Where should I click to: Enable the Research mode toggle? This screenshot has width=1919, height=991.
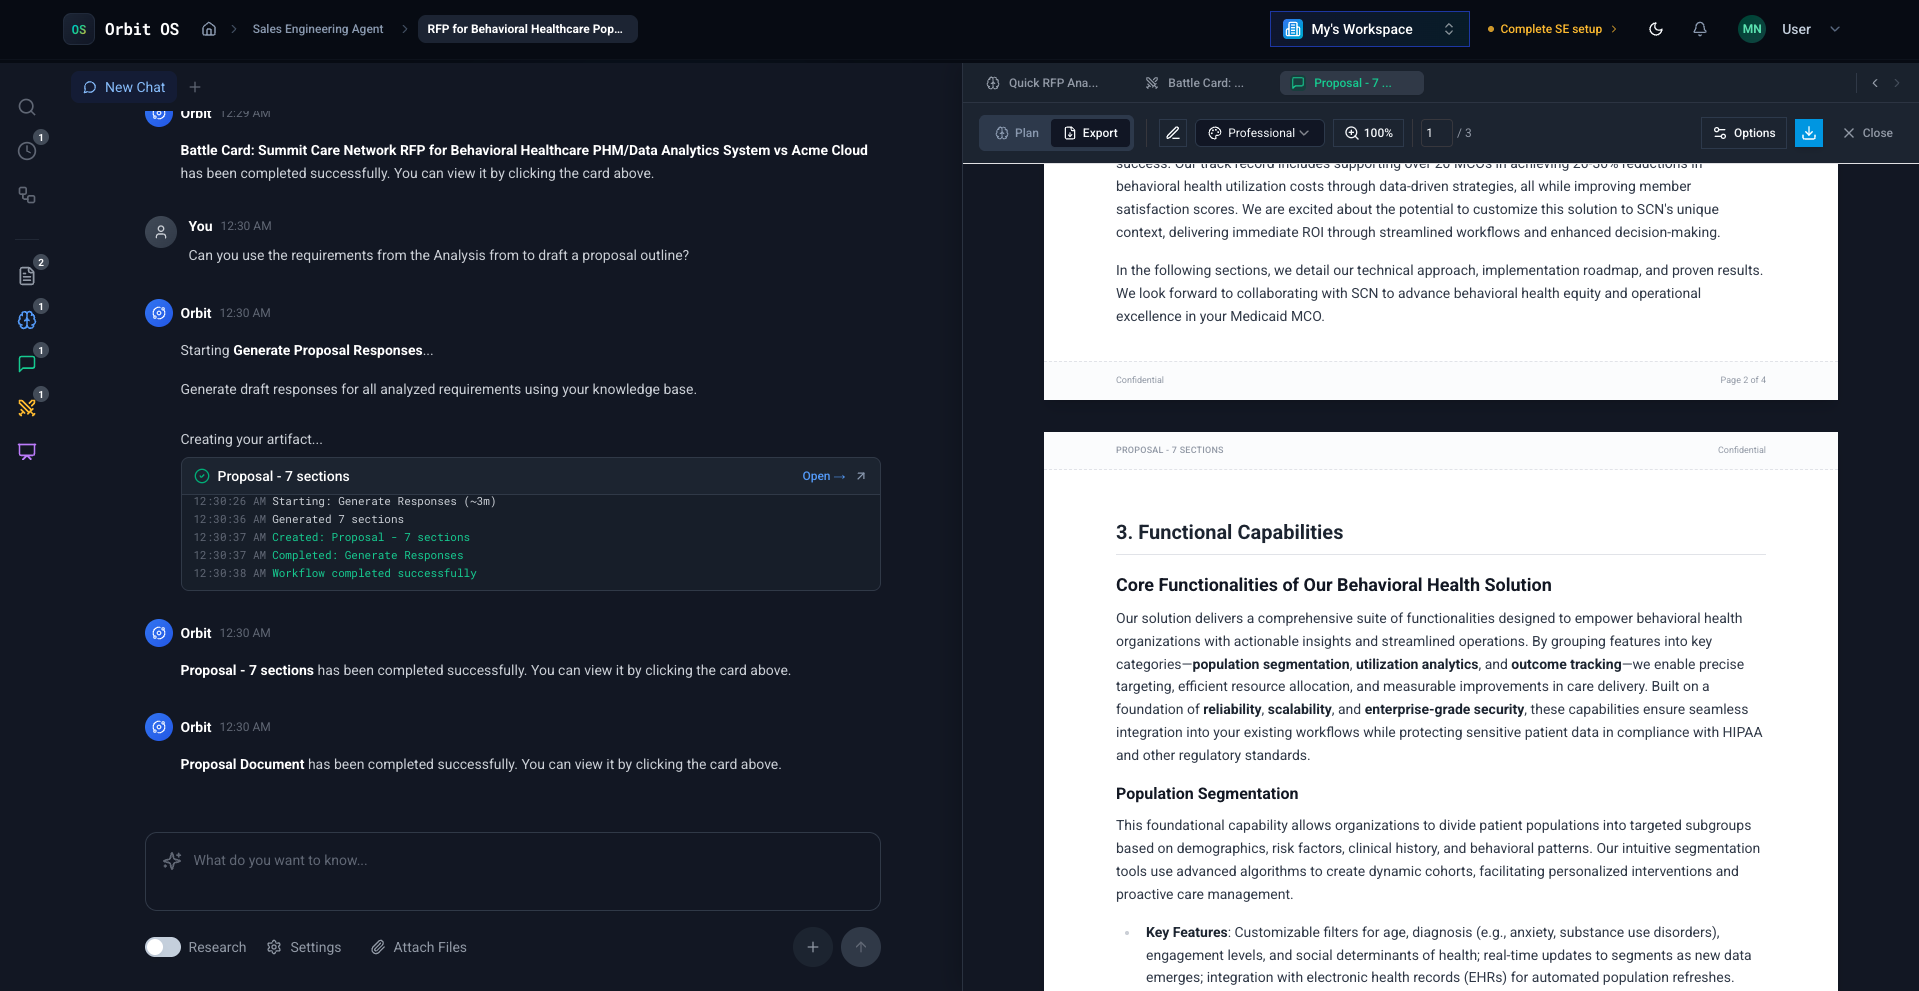click(x=162, y=946)
